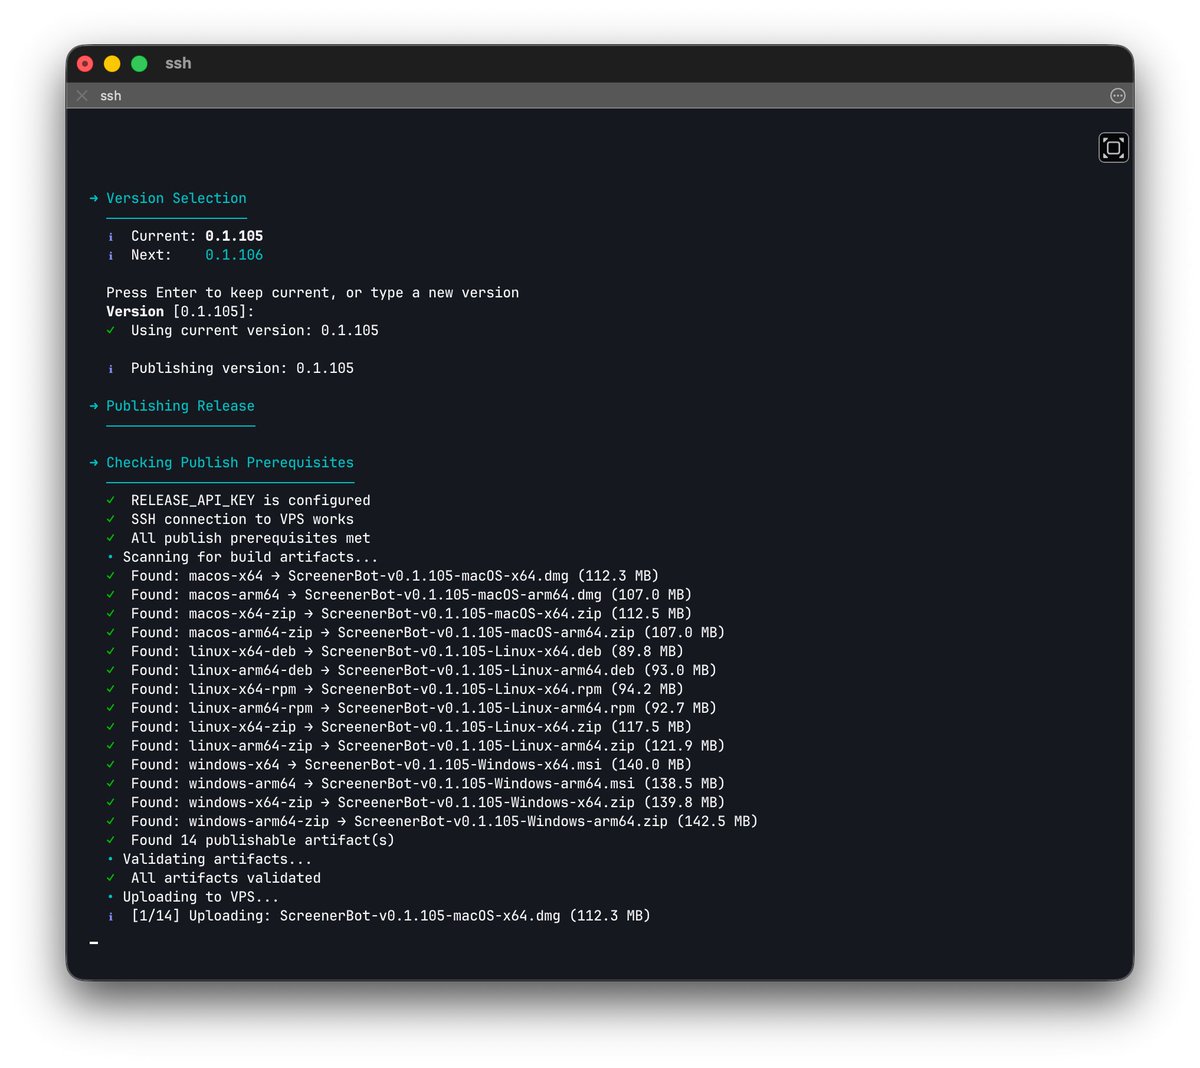The width and height of the screenshot is (1200, 1068).
Task: Click the 'Publishing Release' heading
Action: point(180,406)
